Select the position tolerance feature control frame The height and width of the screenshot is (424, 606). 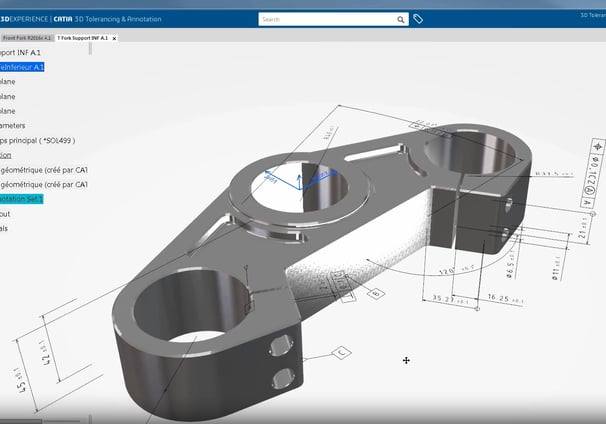(x=593, y=173)
